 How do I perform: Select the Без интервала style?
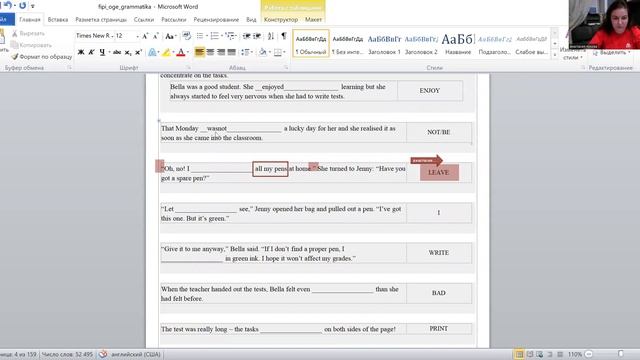[x=347, y=43]
